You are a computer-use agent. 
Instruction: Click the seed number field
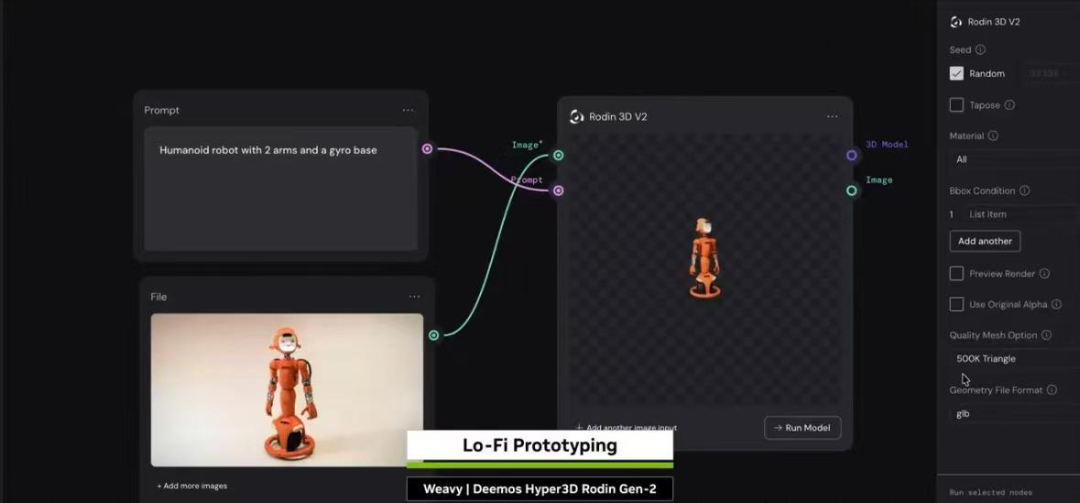(x=1051, y=74)
